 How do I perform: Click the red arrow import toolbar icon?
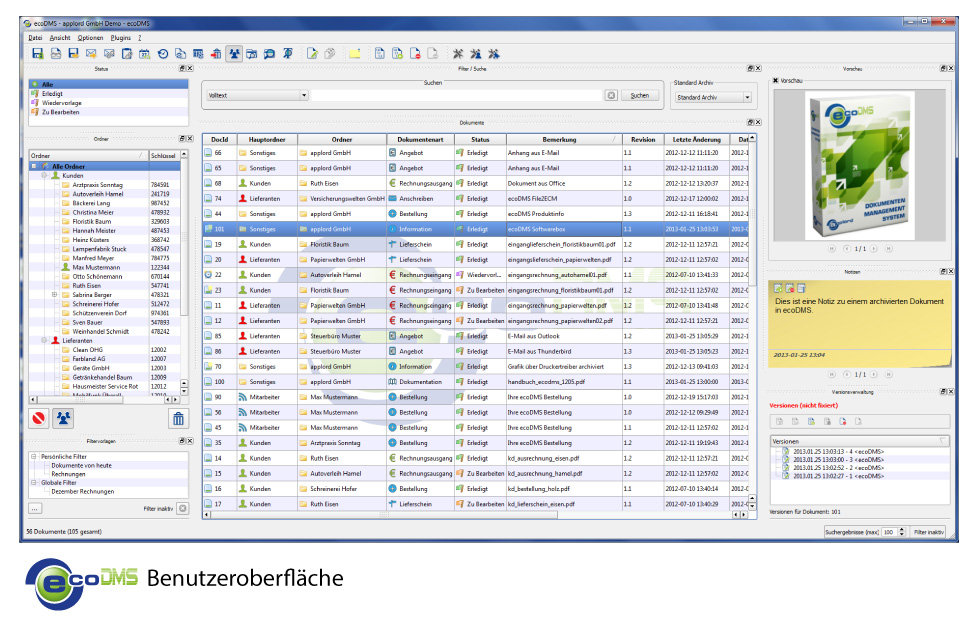click(x=216, y=54)
